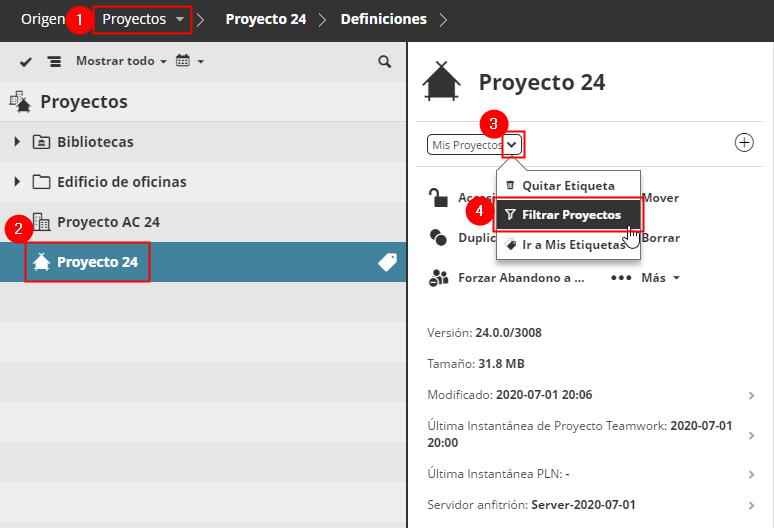Expand Última Instantánea PLN chevron
The width and height of the screenshot is (774, 528).
coord(751,474)
